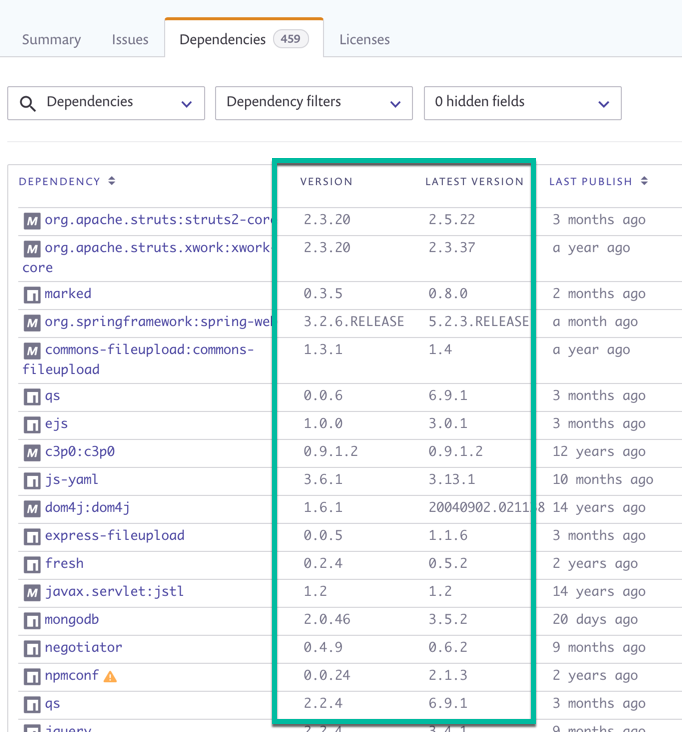Click version 0.0.24 in npmconf row
This screenshot has width=682, height=732.
[x=327, y=675]
